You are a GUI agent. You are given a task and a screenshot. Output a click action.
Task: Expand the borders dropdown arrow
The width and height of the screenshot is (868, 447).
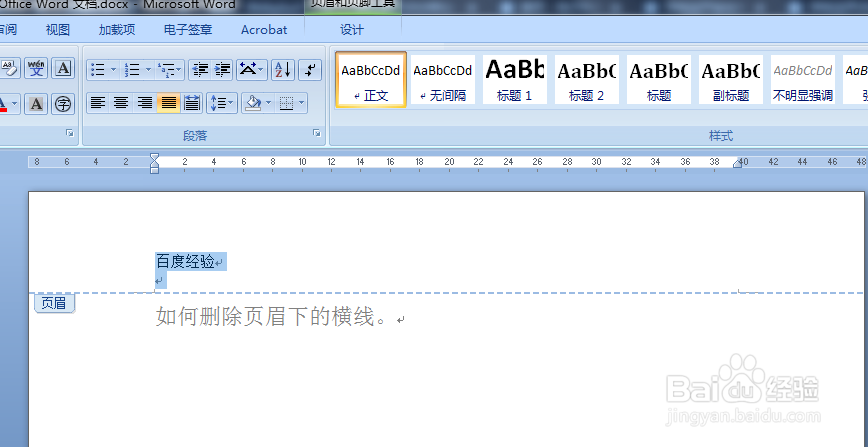point(302,103)
